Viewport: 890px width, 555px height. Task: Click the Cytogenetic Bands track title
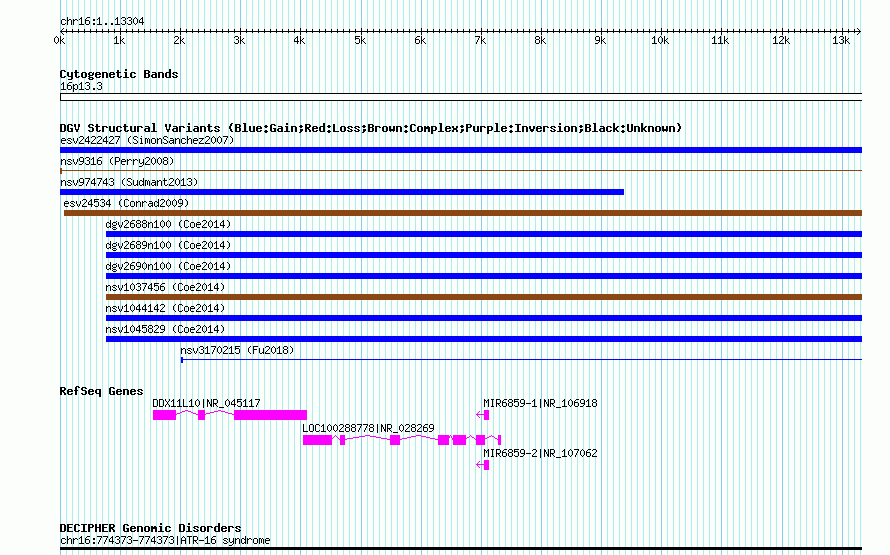point(119,74)
